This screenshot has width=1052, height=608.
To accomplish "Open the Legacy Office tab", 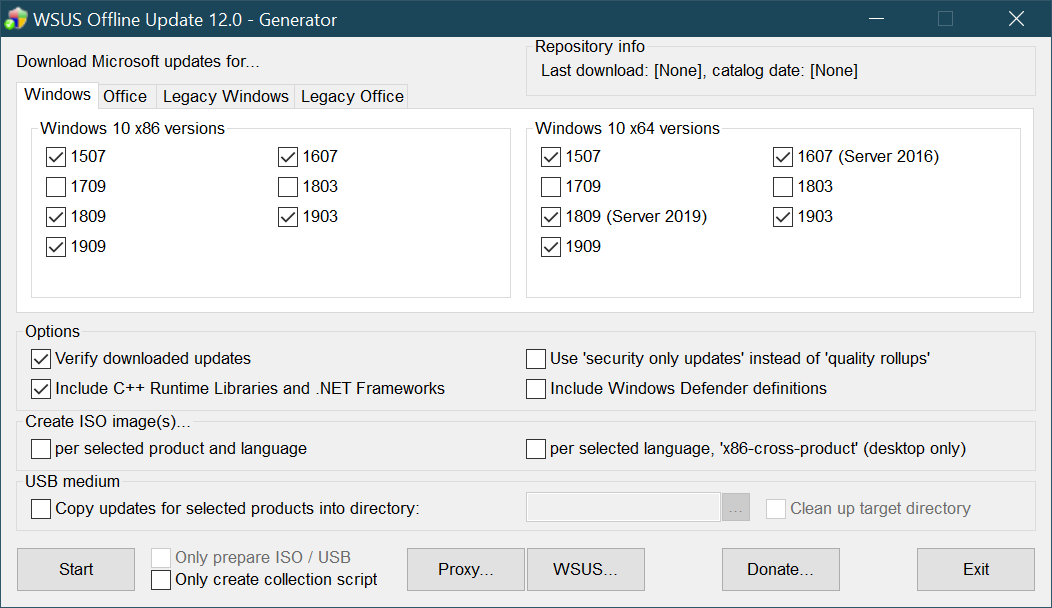I will tap(352, 97).
